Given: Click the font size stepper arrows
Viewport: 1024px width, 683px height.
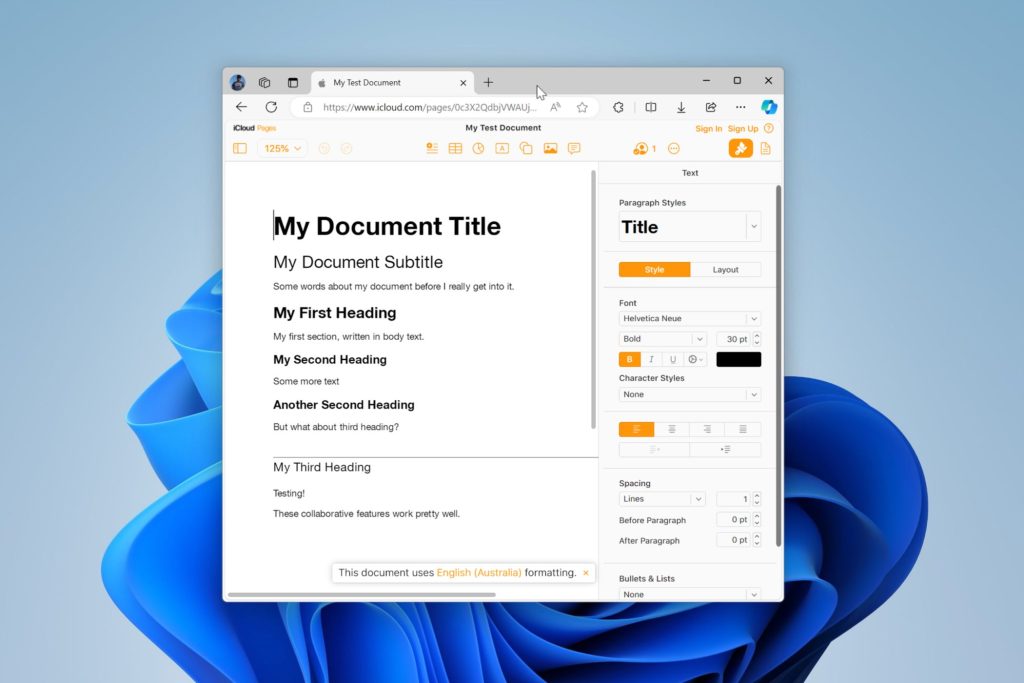Looking at the screenshot, I should 757,339.
